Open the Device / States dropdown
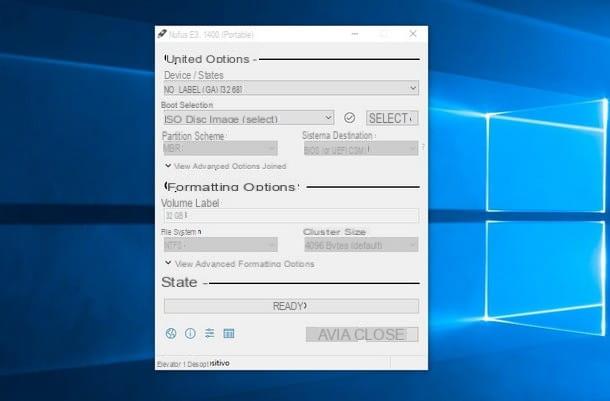This screenshot has height=401, width=610. click(x=291, y=88)
